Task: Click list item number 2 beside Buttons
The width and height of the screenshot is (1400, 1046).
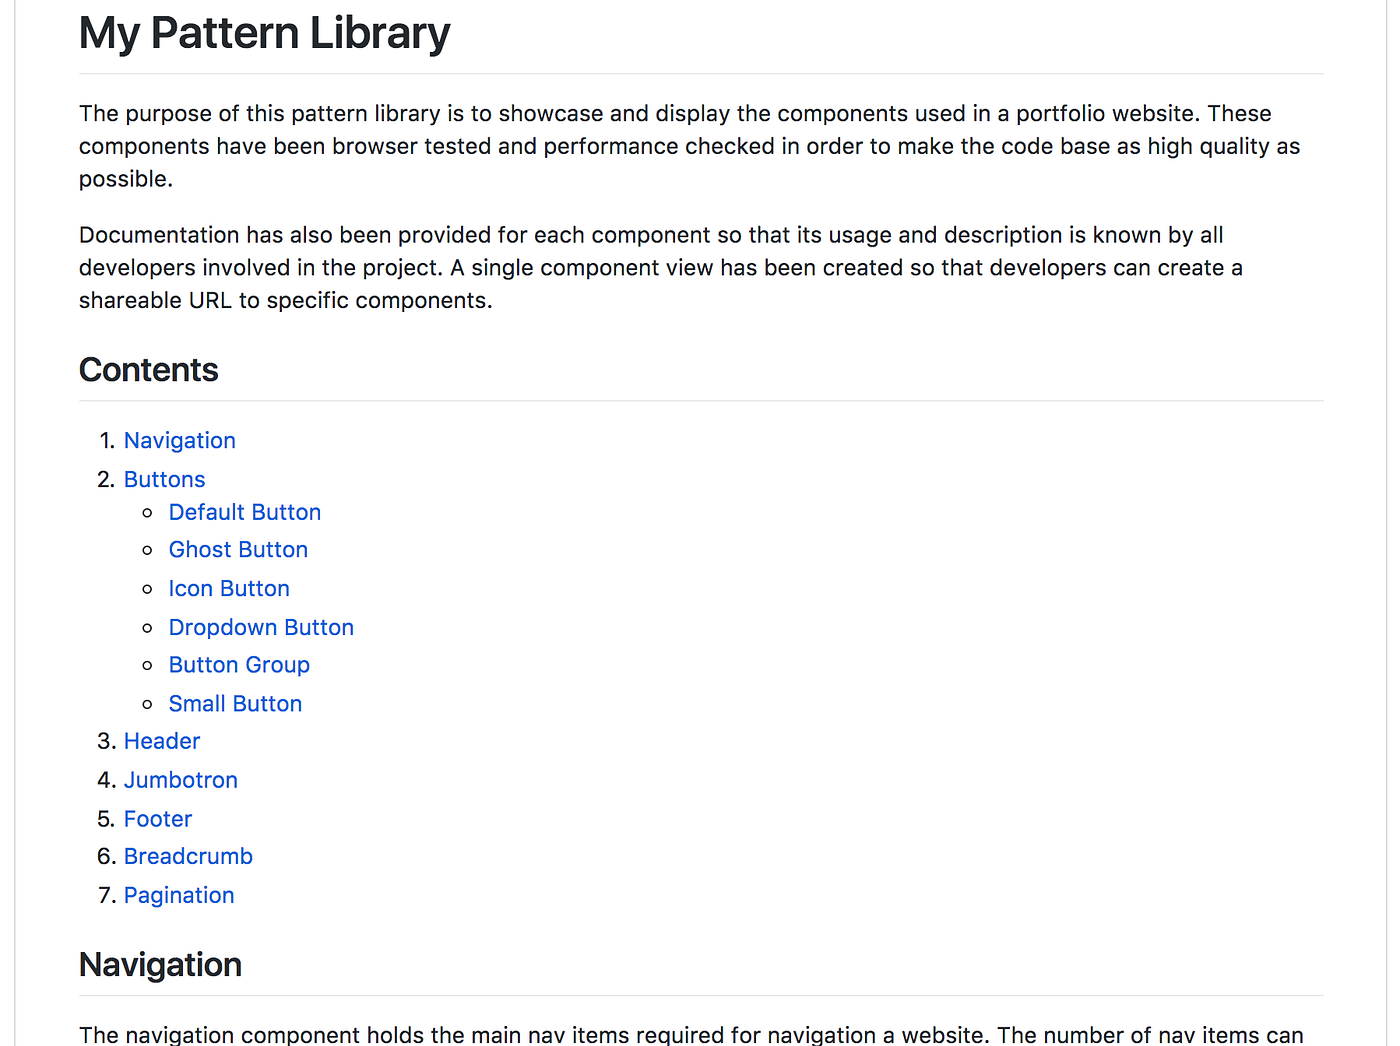Action: (106, 479)
